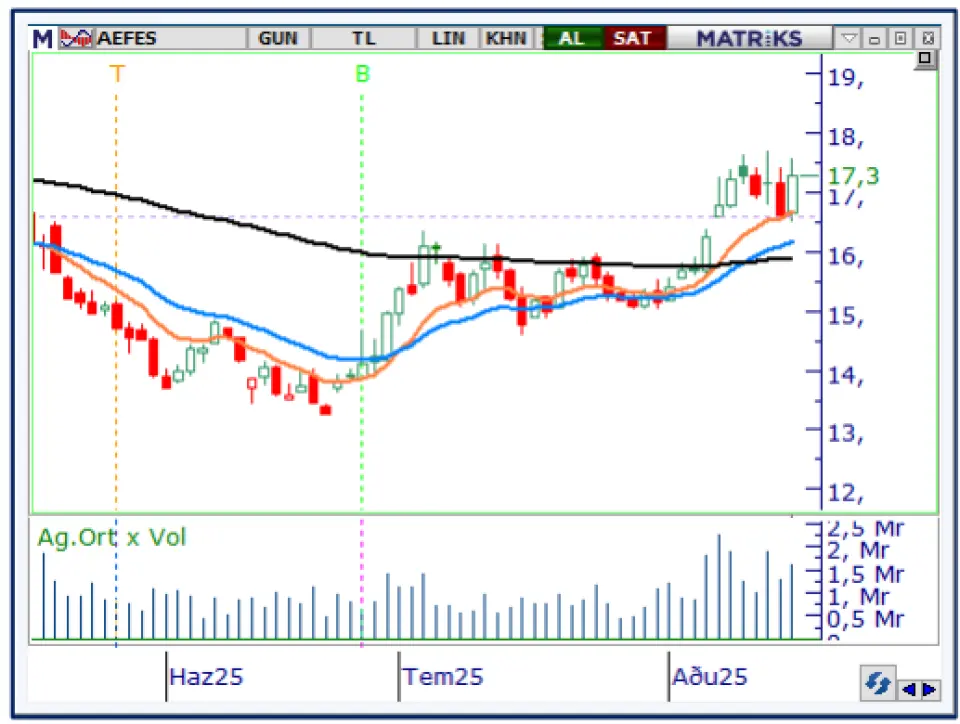Select the AEFES symbol field
This screenshot has height=724, width=960.
tap(170, 39)
